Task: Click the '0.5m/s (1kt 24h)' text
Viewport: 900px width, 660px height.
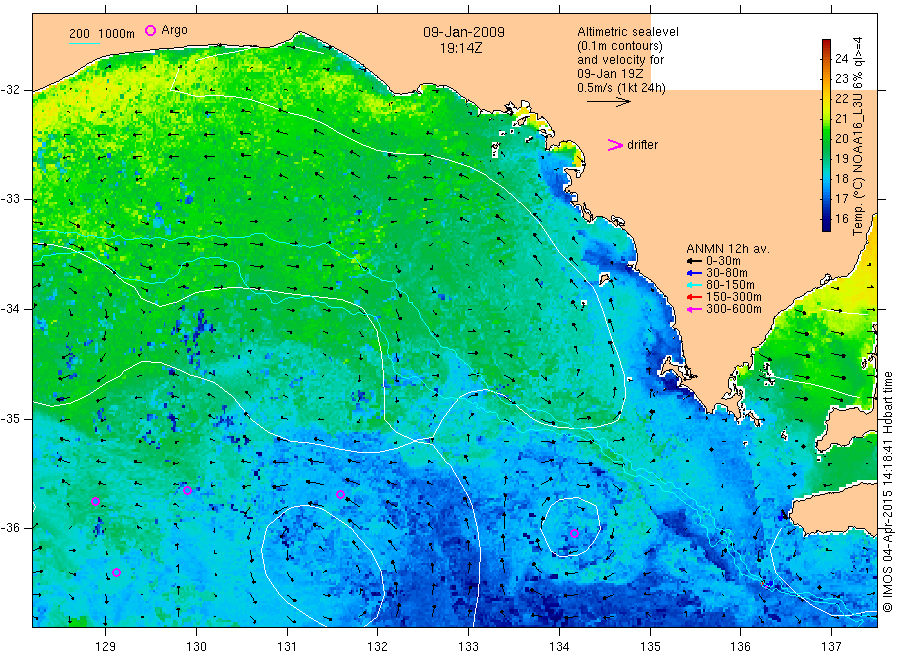Action: 622,88
